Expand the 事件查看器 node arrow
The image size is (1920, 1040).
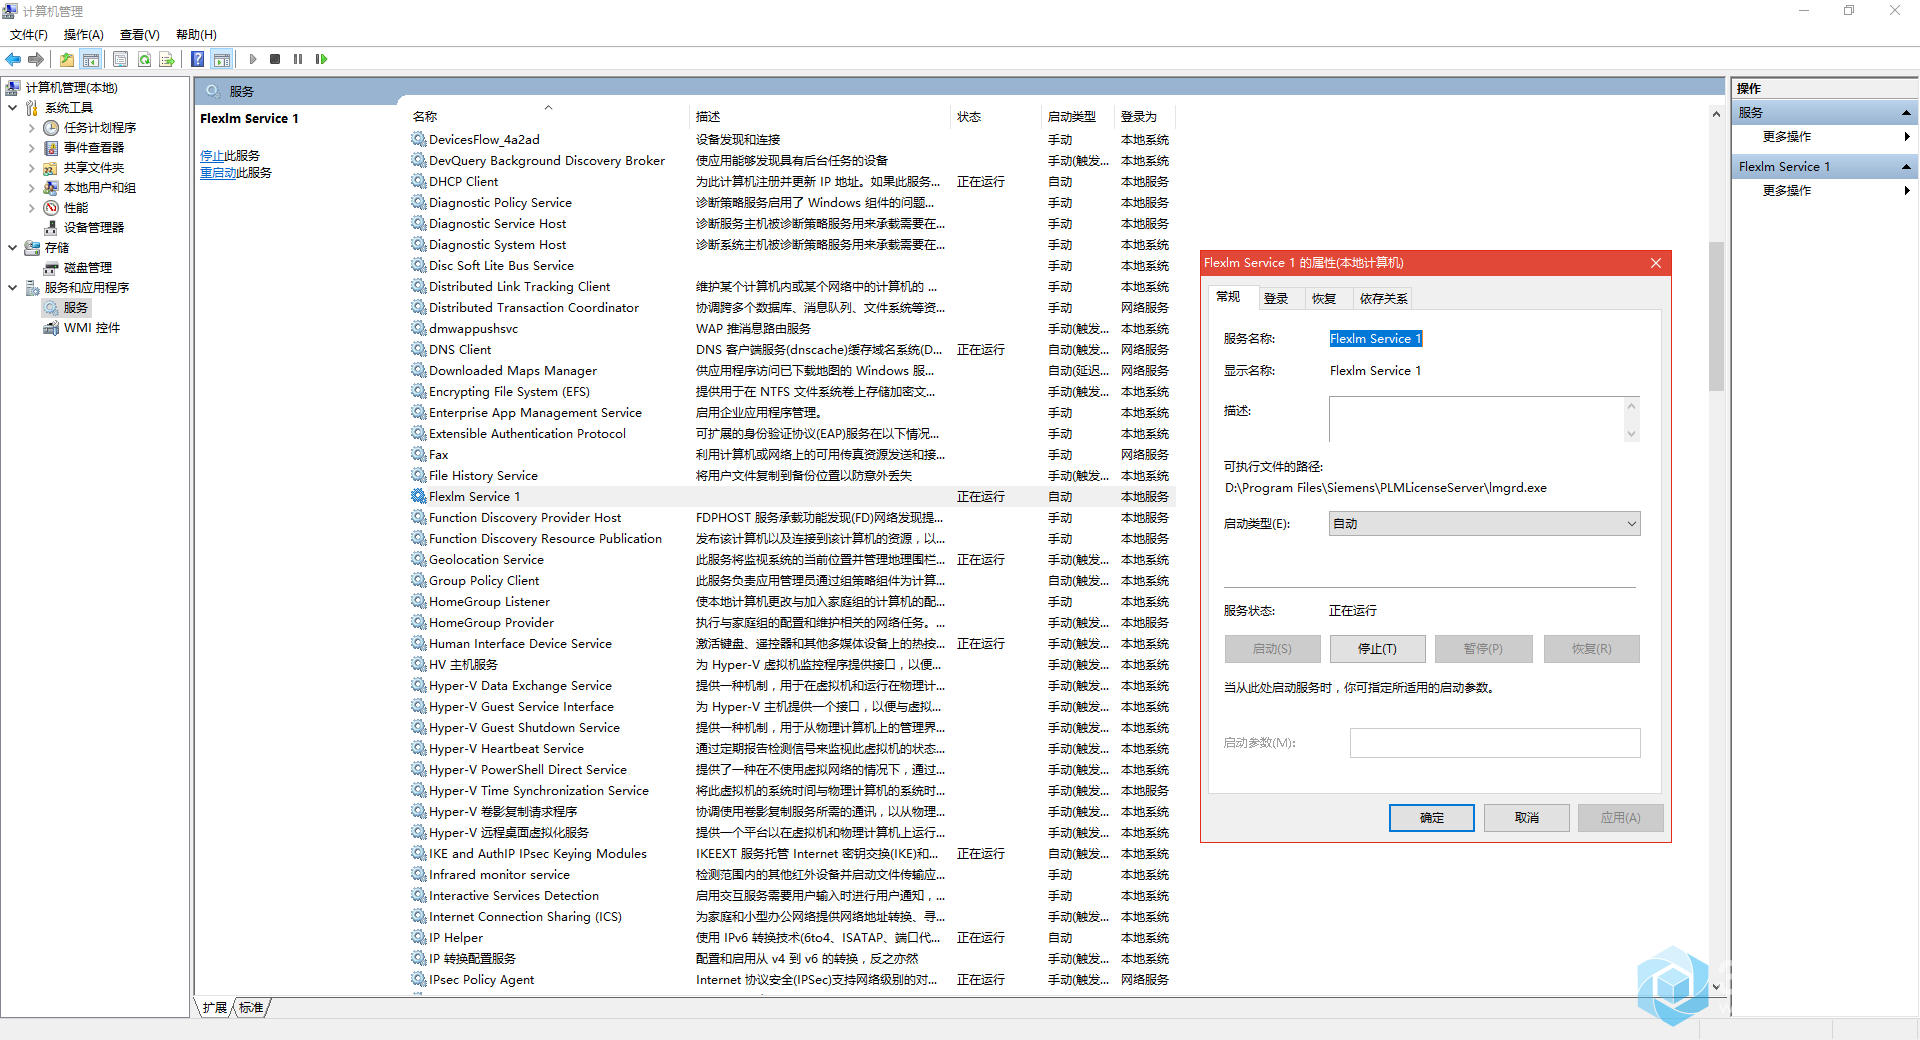(x=31, y=148)
